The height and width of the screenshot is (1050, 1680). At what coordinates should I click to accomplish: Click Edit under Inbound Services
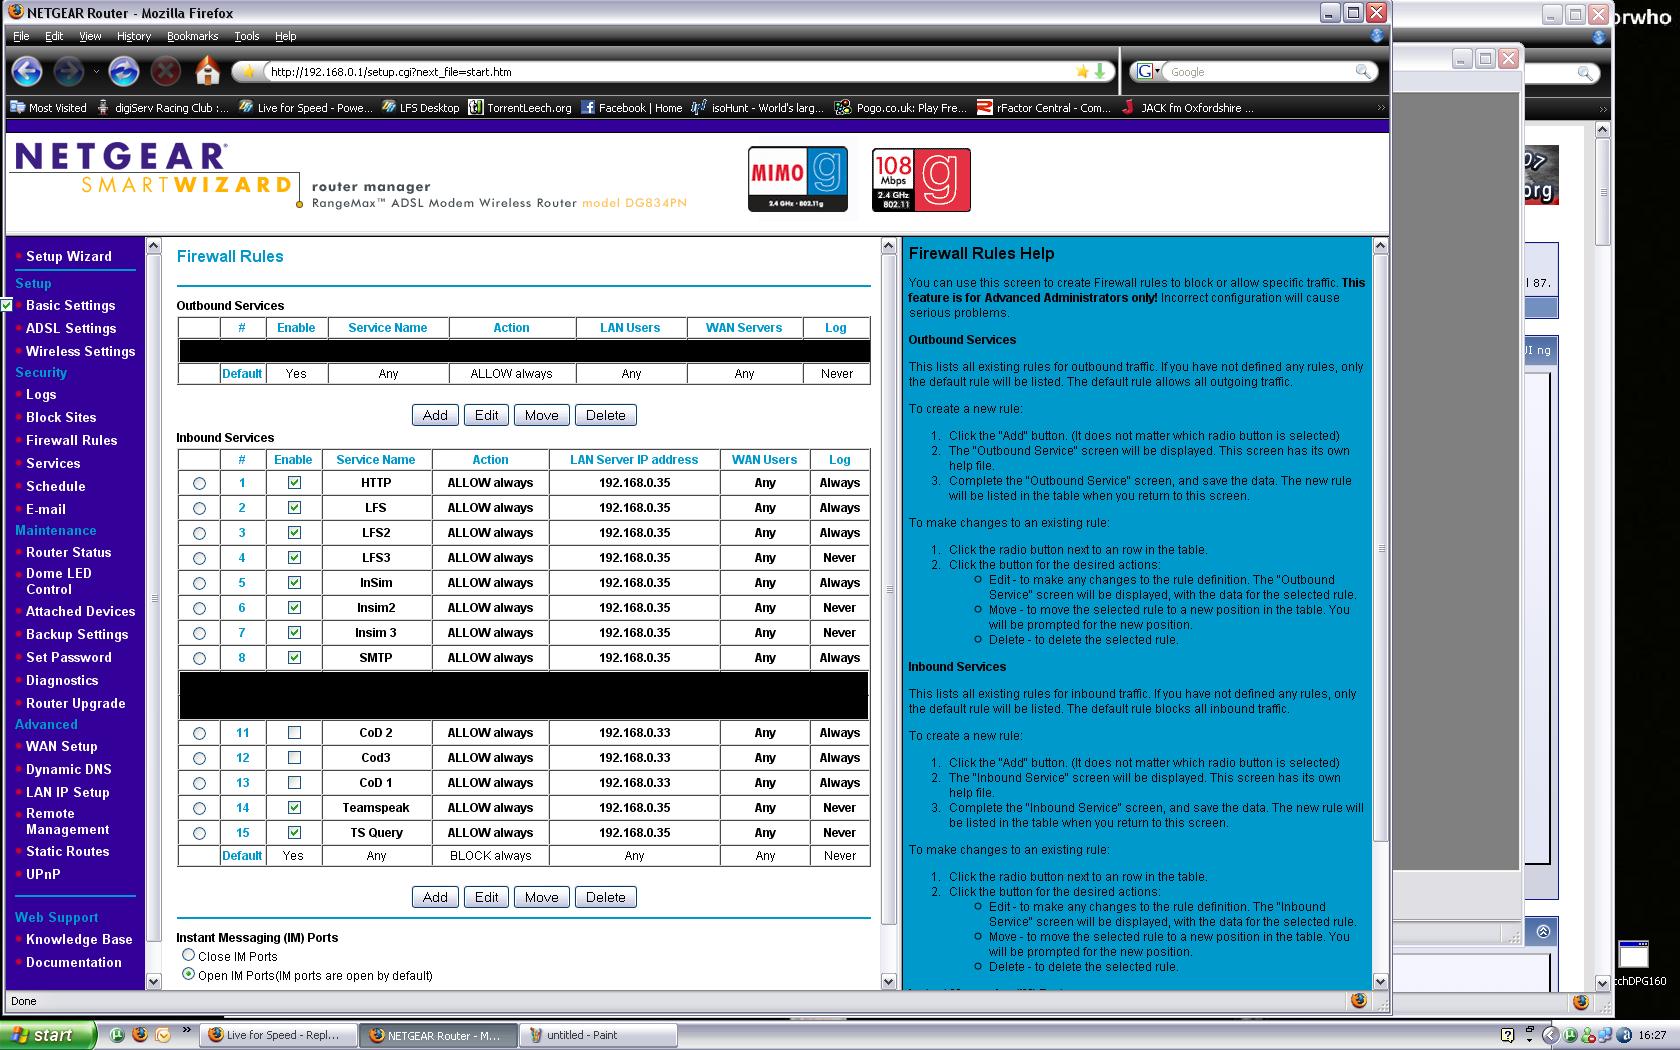point(486,897)
